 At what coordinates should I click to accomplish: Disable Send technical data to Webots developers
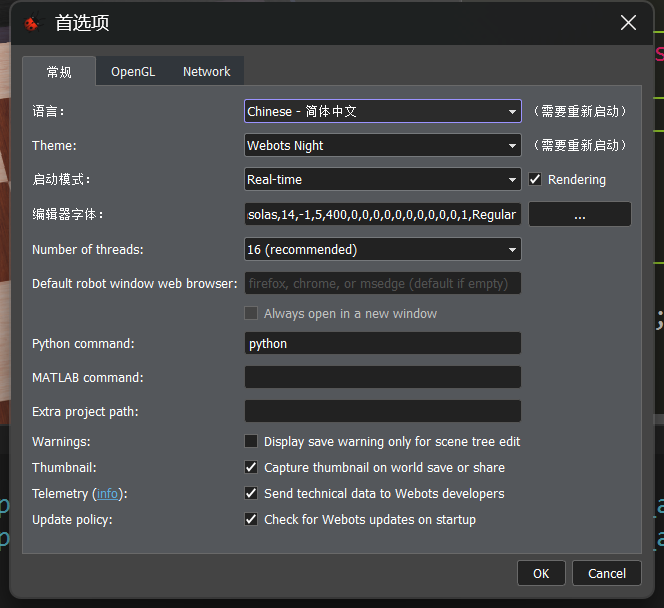pos(251,493)
